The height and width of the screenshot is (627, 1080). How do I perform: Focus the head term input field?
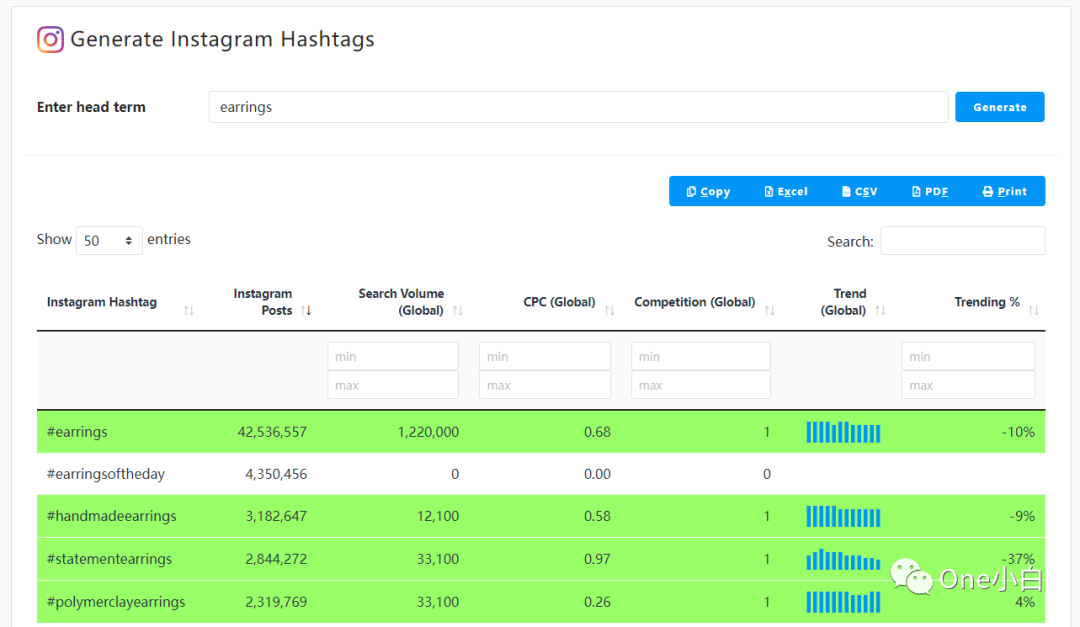coord(579,107)
